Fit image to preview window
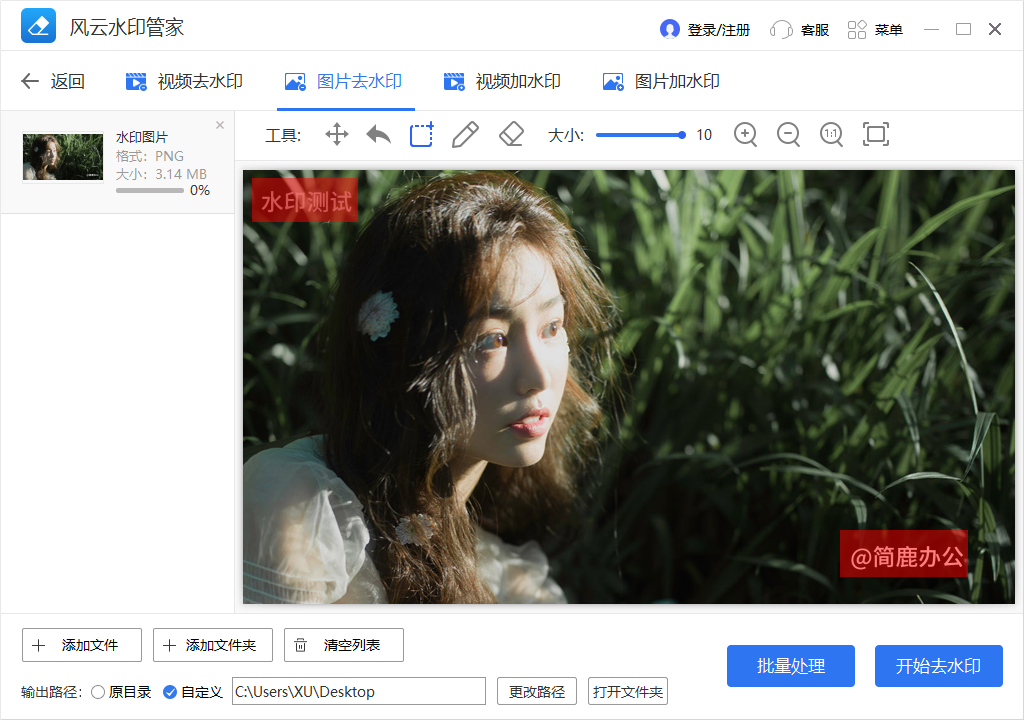1024x720 pixels. click(876, 135)
